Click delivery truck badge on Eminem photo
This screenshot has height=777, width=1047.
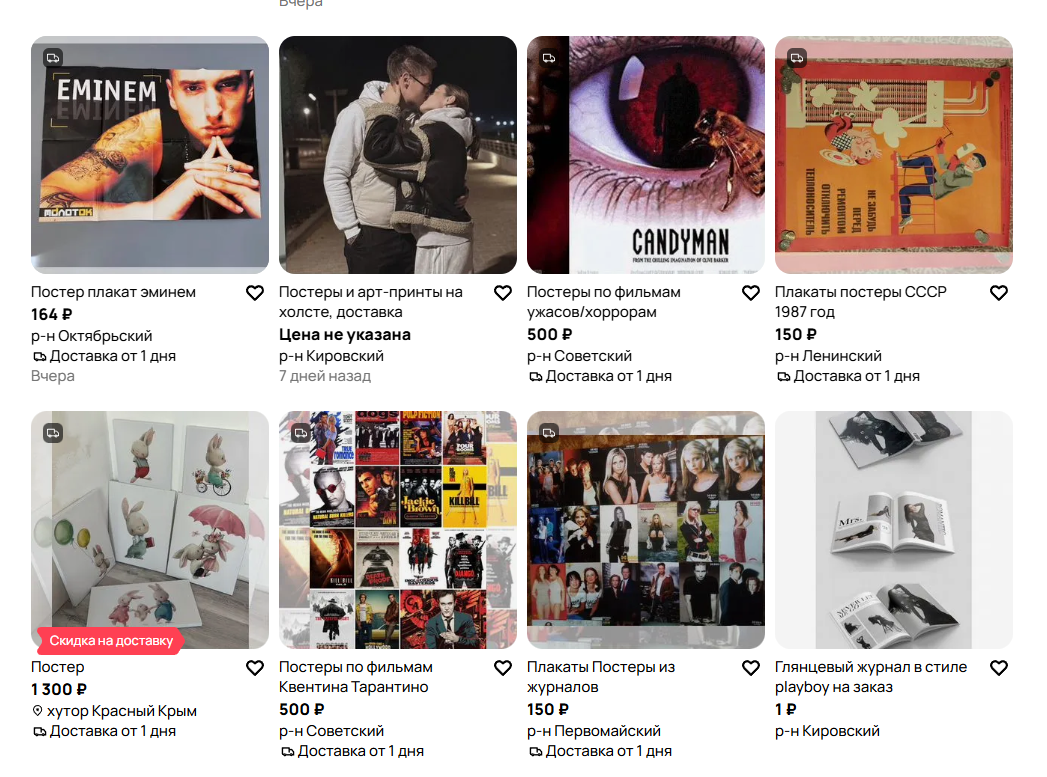click(53, 58)
